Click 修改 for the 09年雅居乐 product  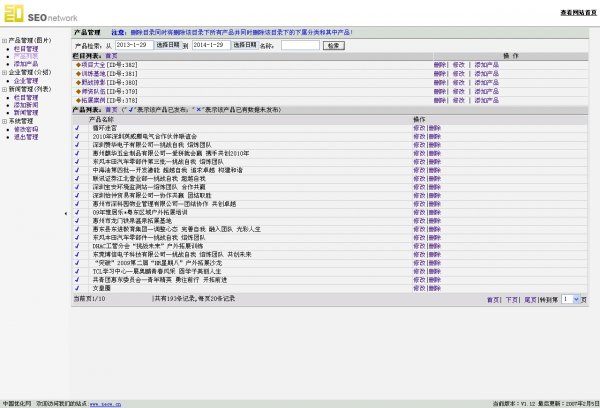[x=419, y=212]
